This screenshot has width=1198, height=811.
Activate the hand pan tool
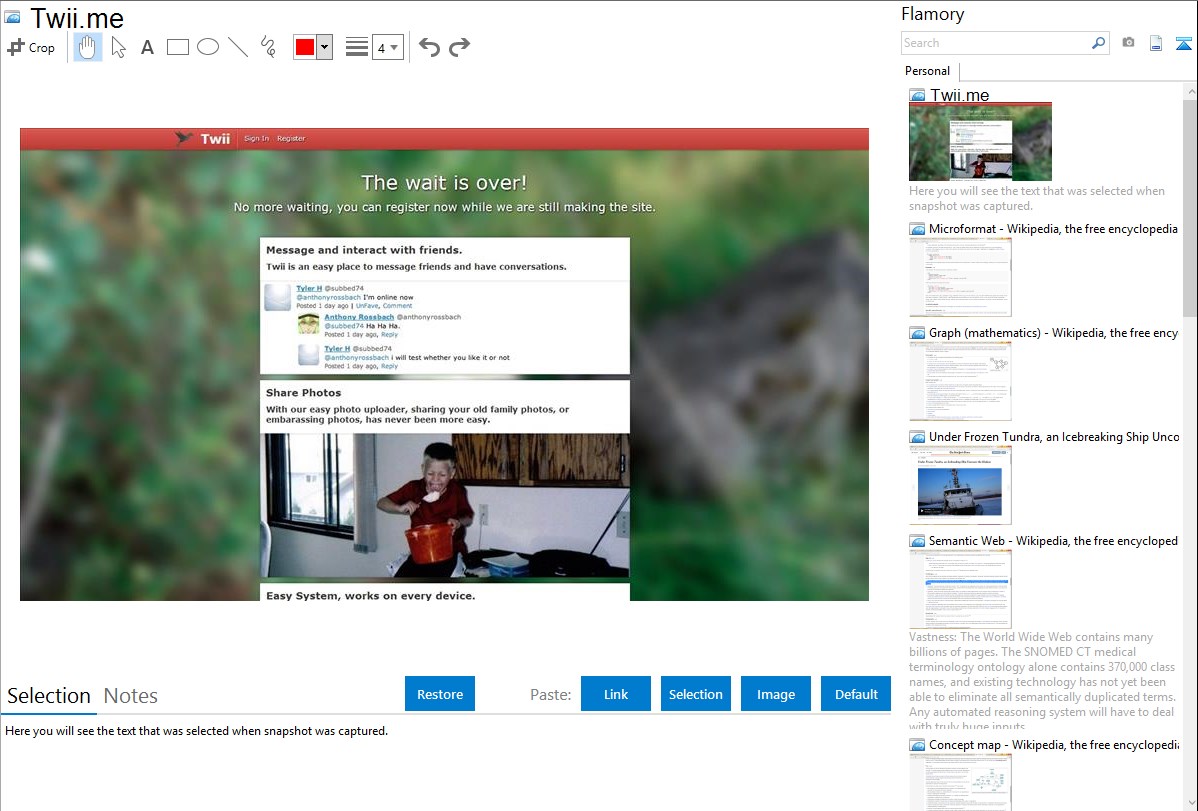tap(88, 47)
